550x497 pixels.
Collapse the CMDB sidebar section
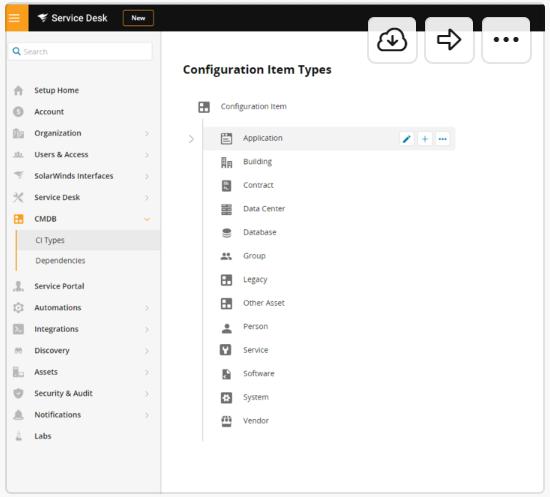coord(147,219)
